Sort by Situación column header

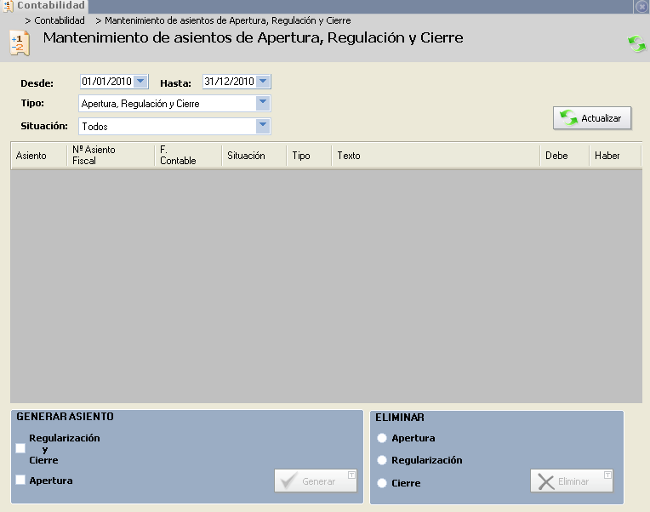point(254,155)
